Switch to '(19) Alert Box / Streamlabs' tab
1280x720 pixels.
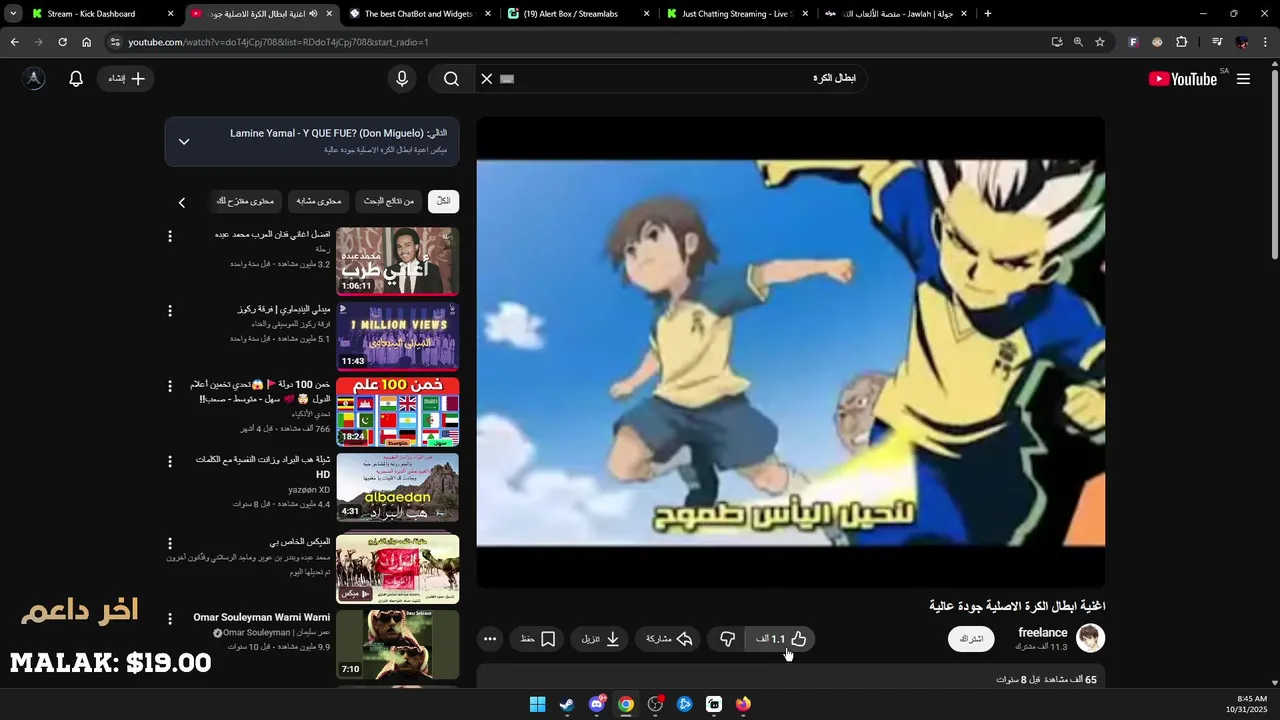(579, 14)
